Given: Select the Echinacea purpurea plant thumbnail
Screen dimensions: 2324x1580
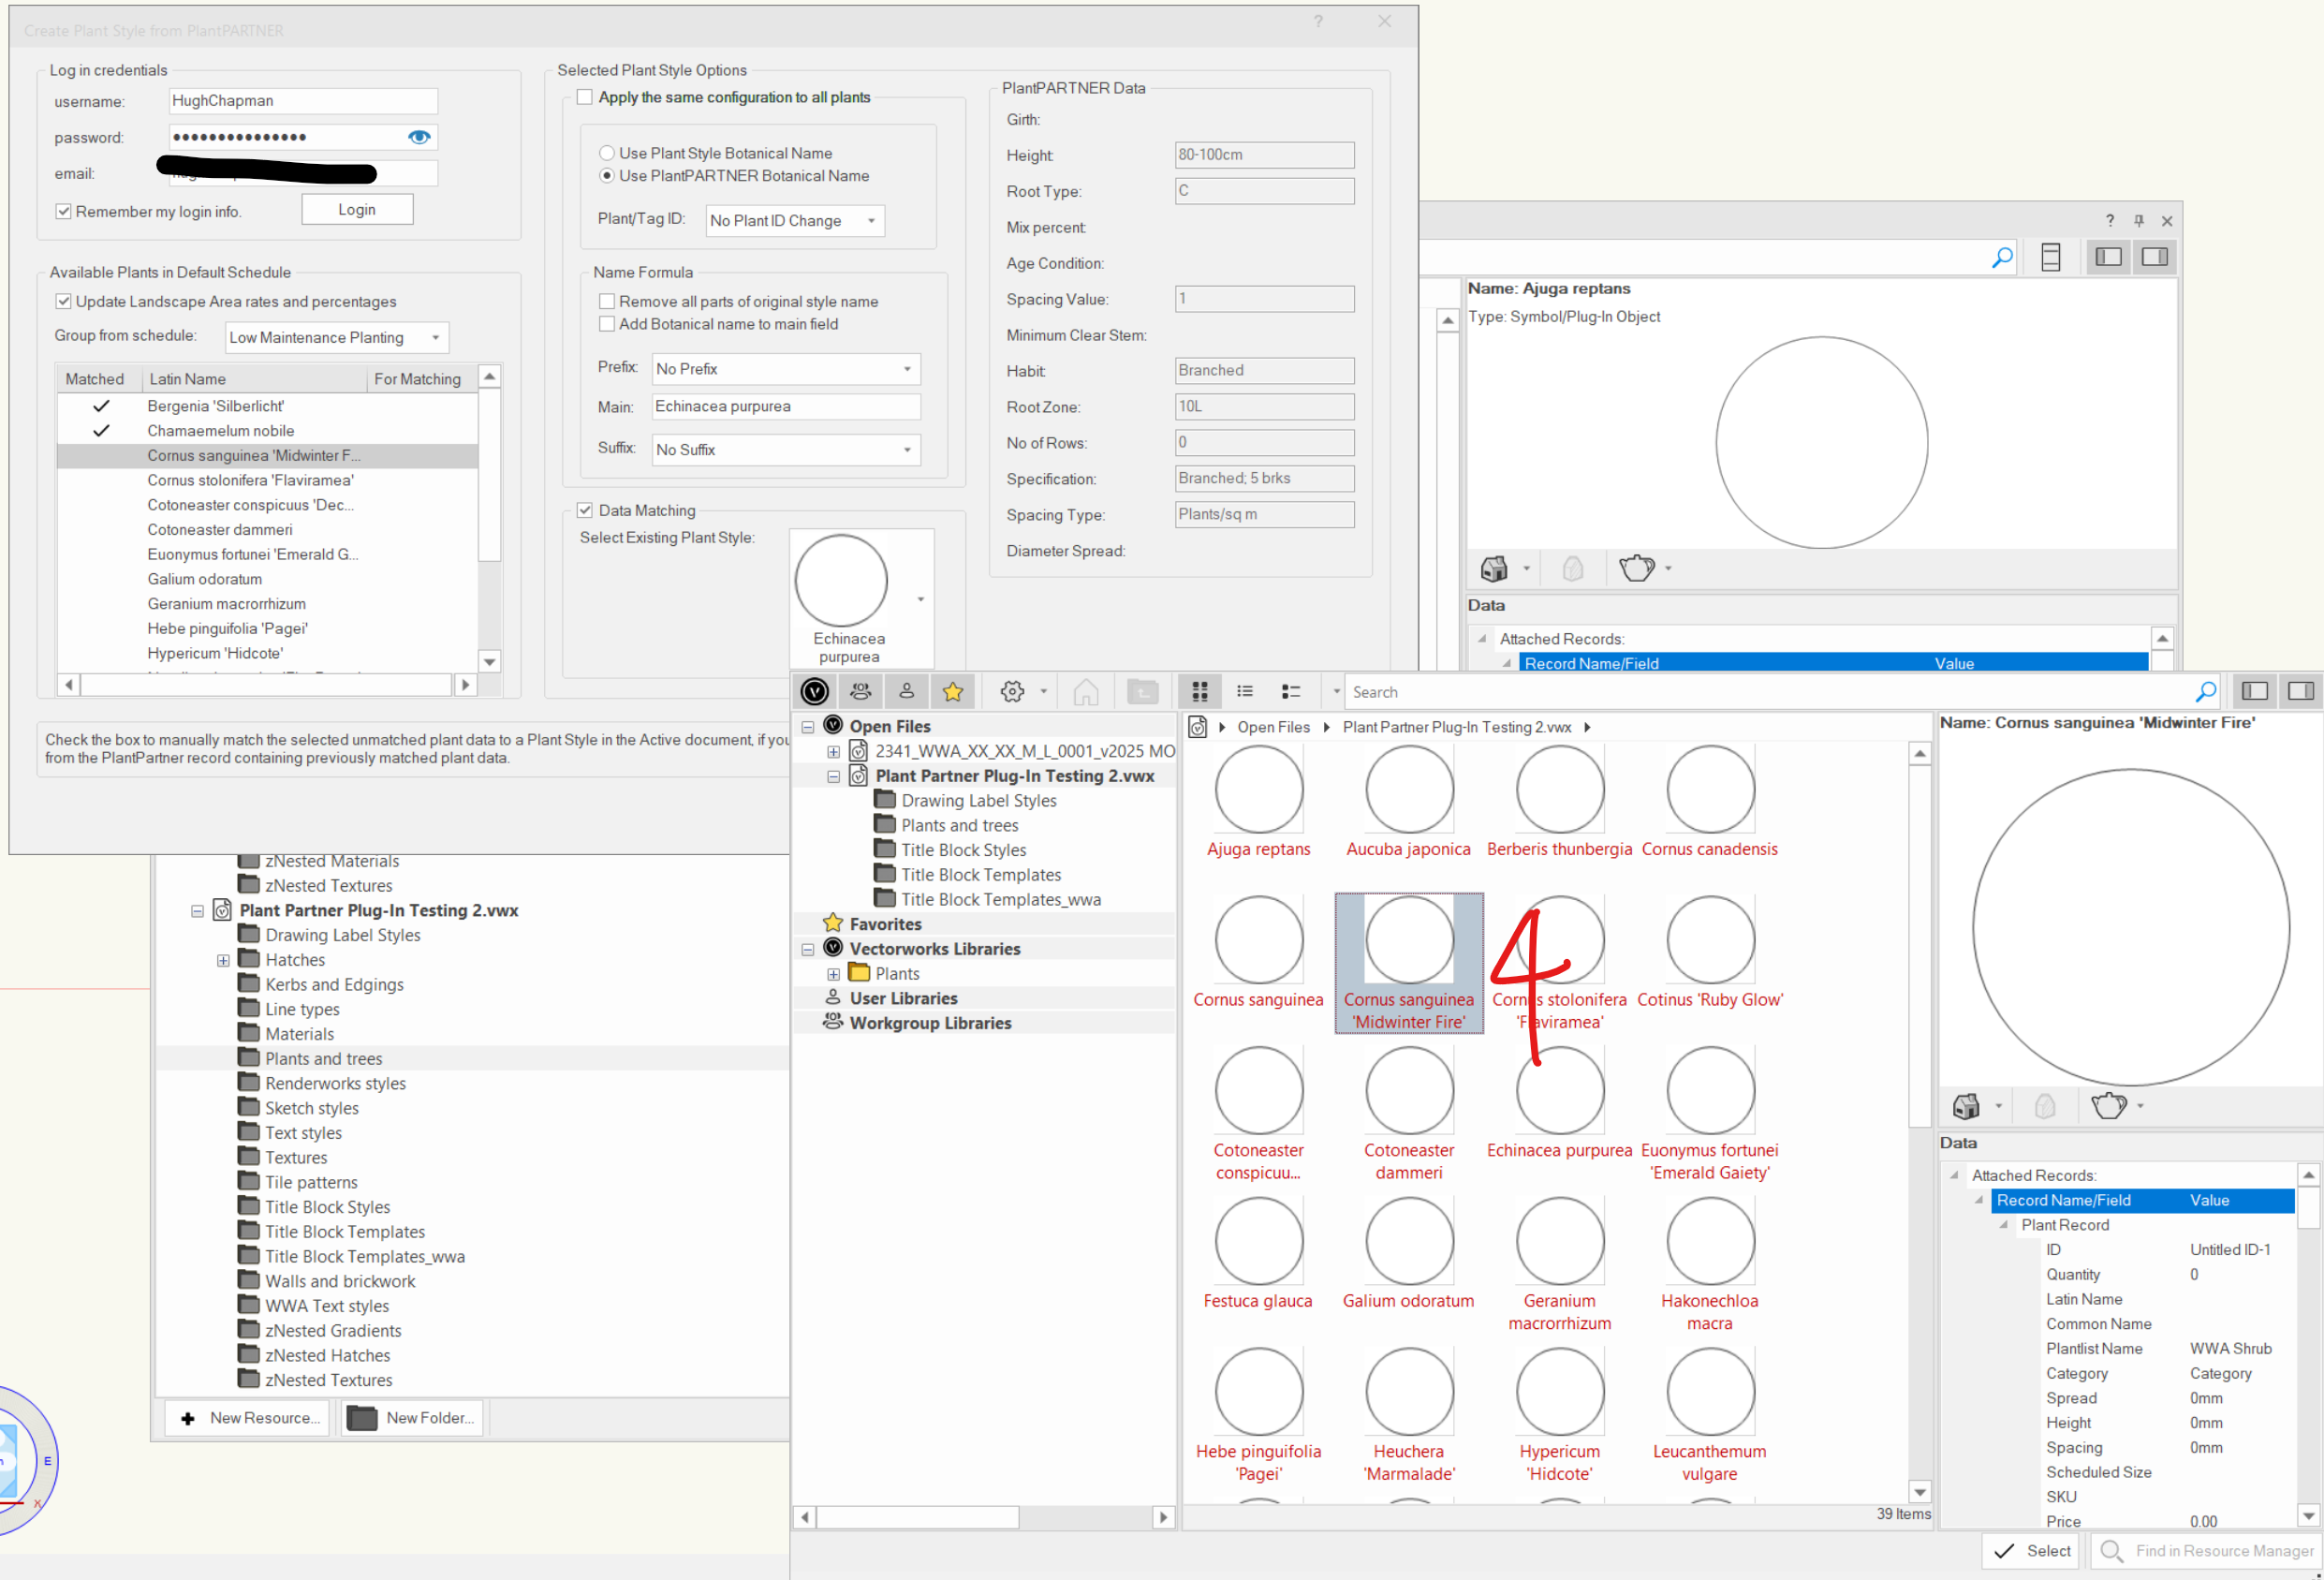Looking at the screenshot, I should coord(1559,1091).
